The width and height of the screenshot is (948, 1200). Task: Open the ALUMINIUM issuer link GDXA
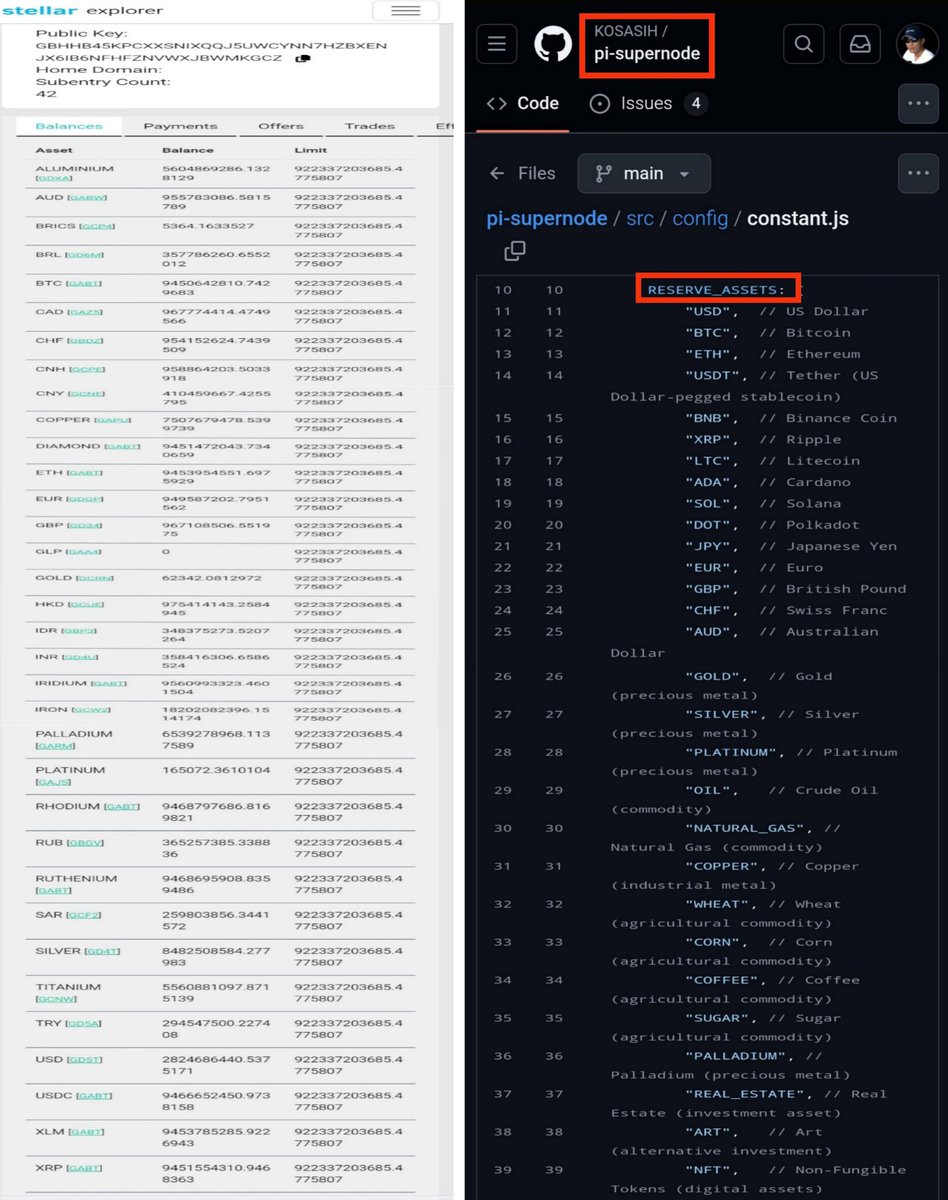point(54,178)
